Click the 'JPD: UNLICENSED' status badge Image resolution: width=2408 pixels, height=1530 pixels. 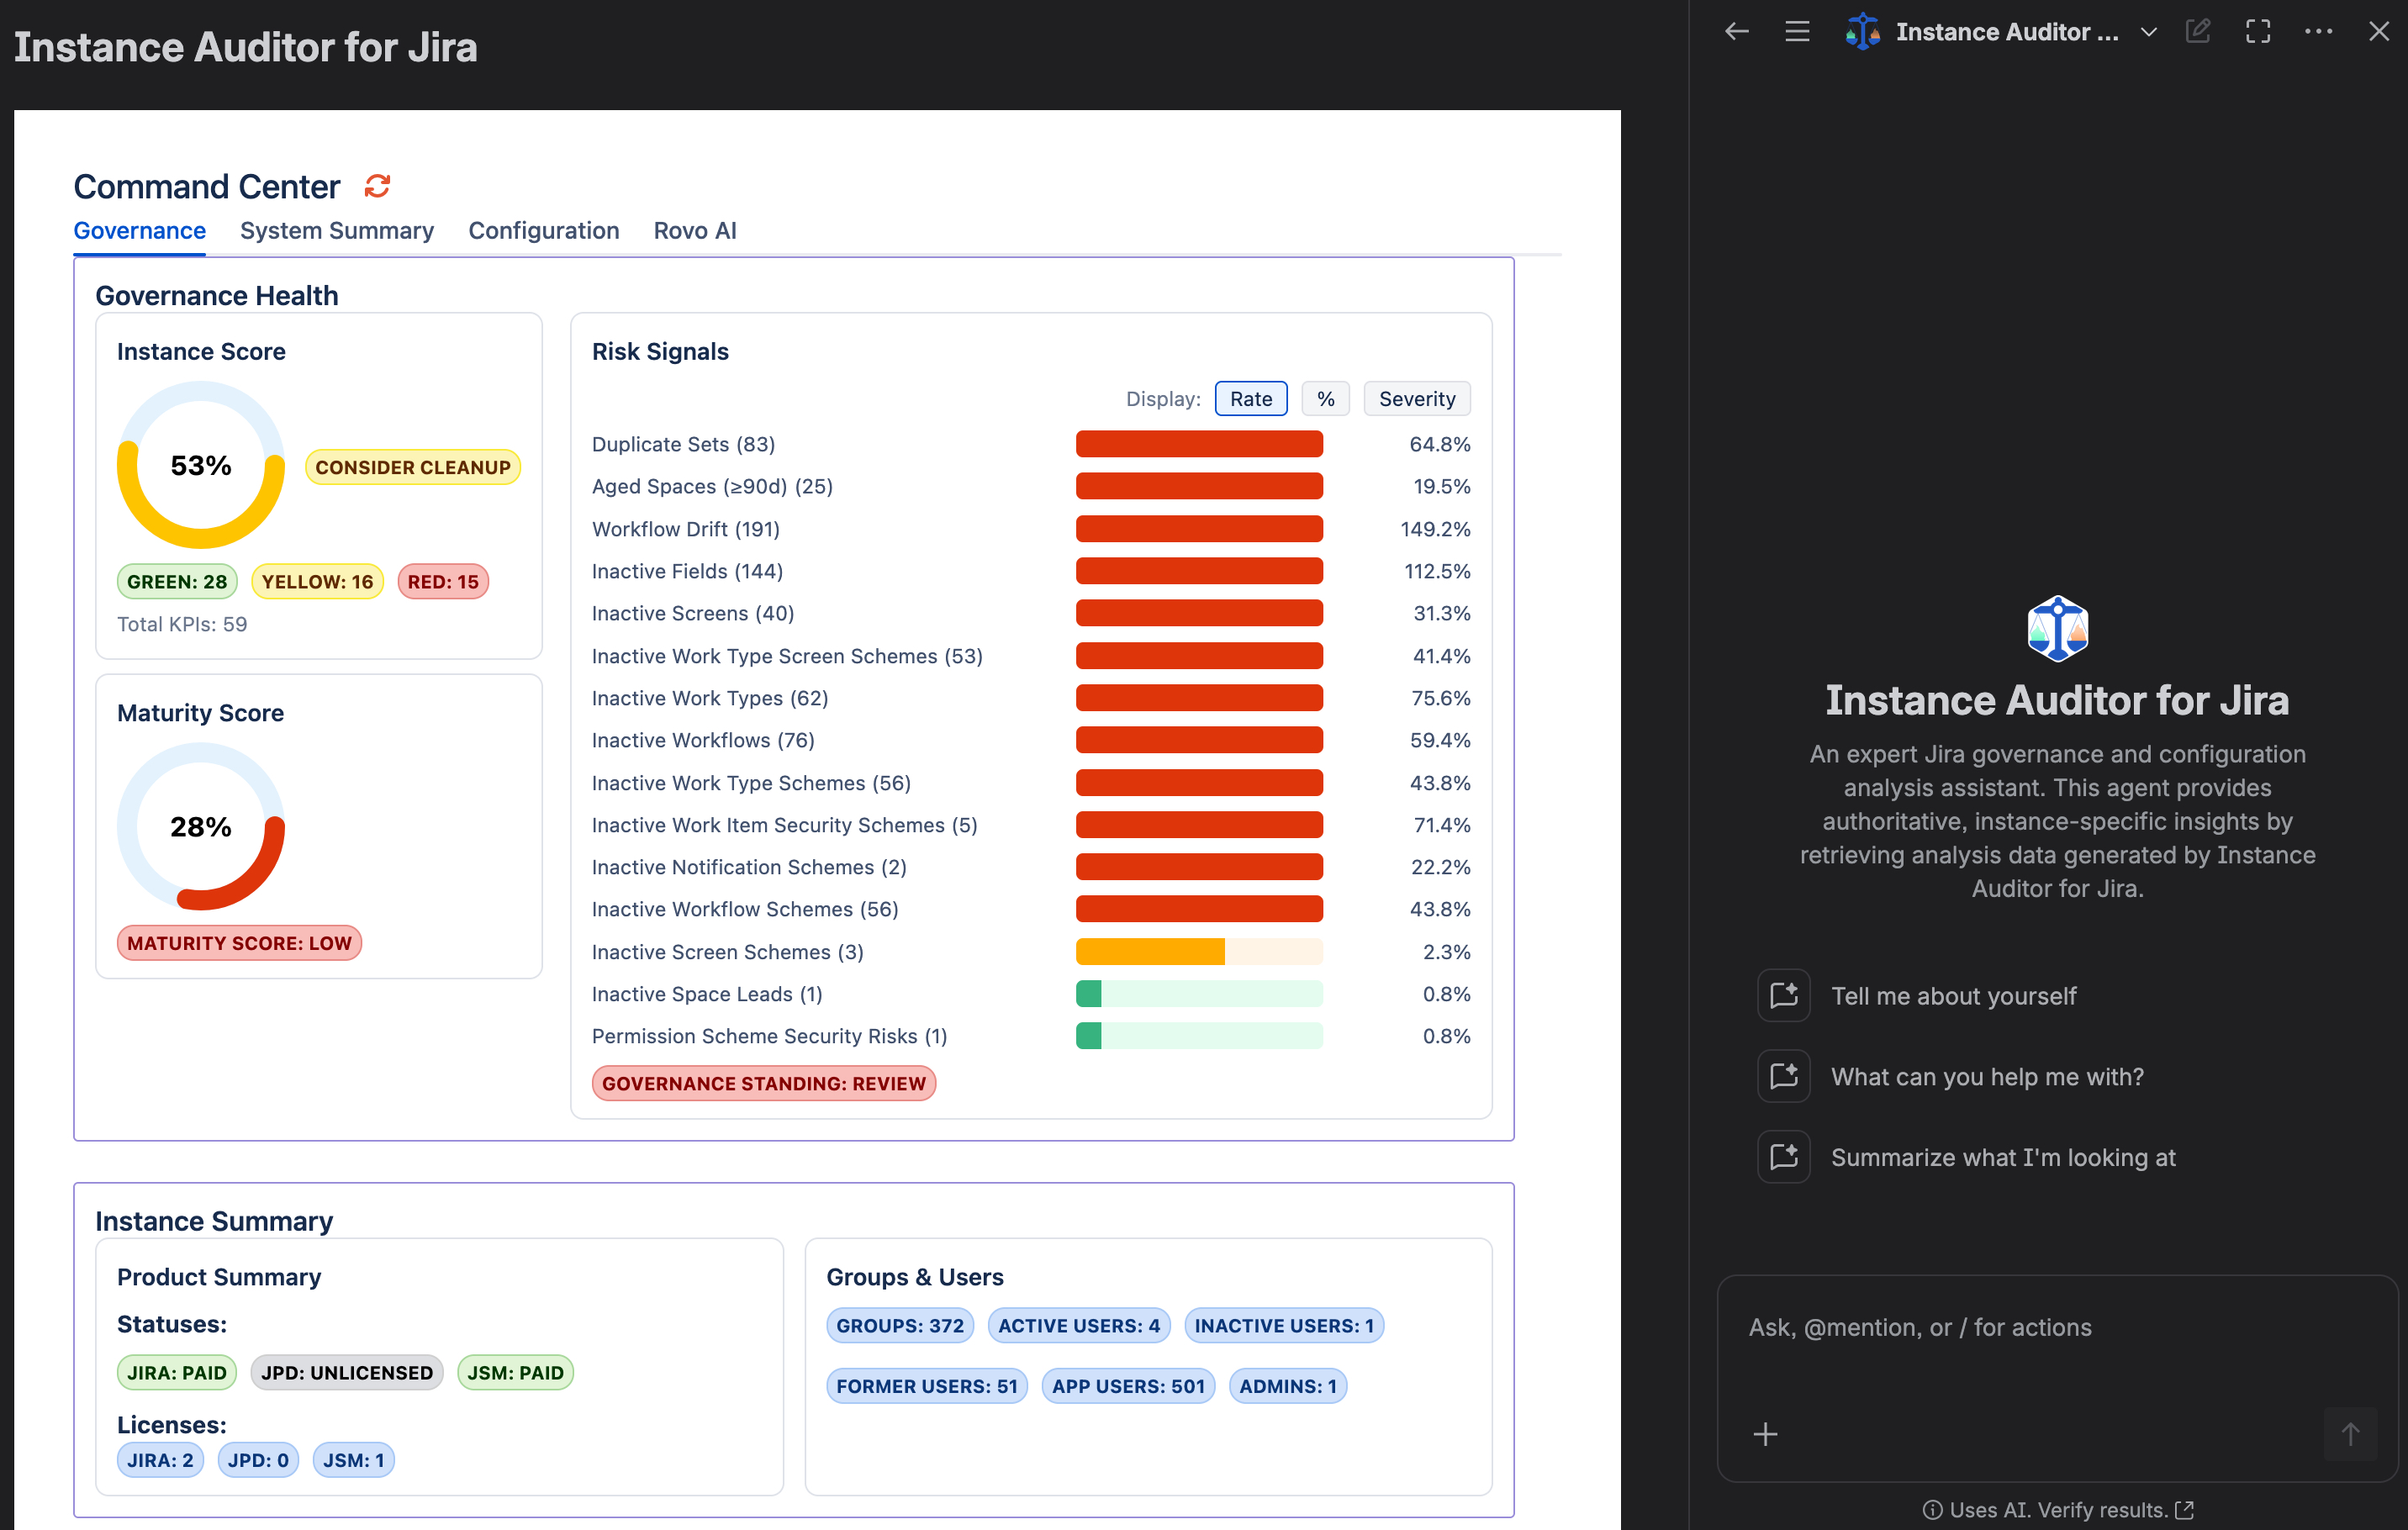click(347, 1373)
